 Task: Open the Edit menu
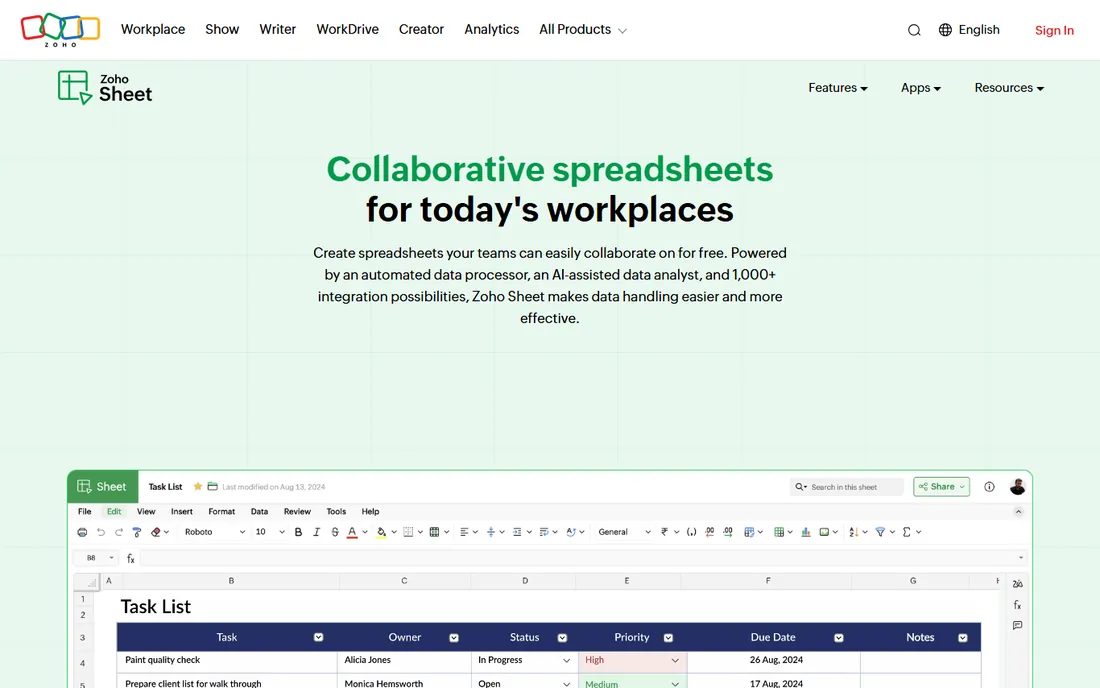click(114, 512)
